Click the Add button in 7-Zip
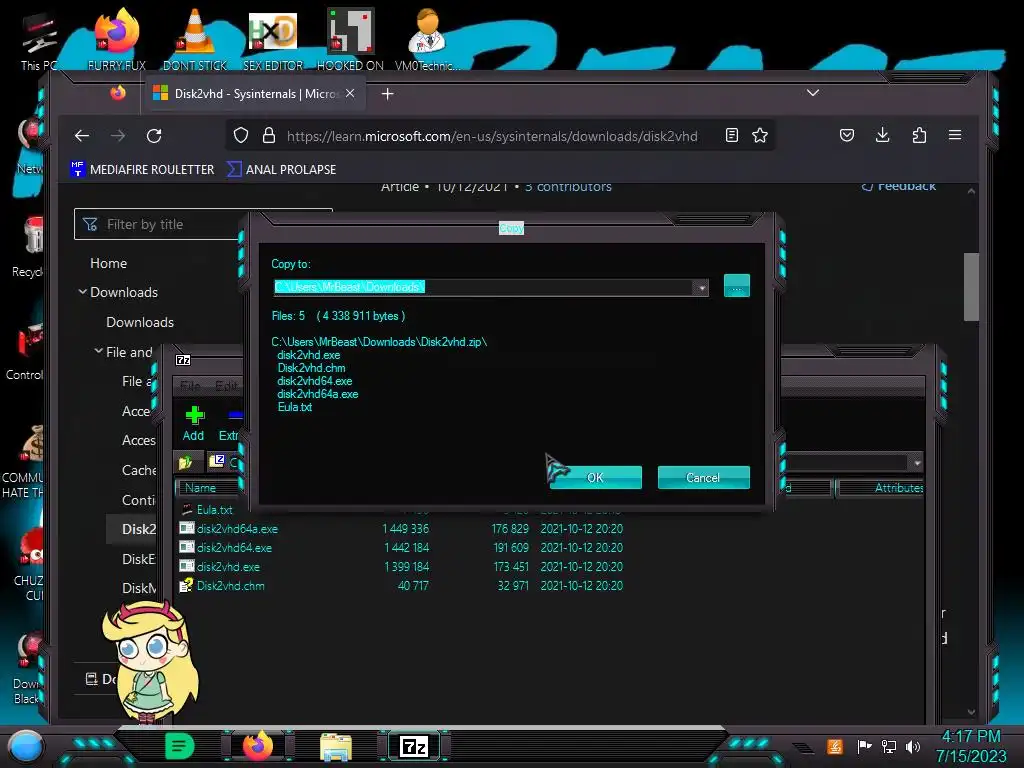The width and height of the screenshot is (1024, 768). tap(193, 423)
